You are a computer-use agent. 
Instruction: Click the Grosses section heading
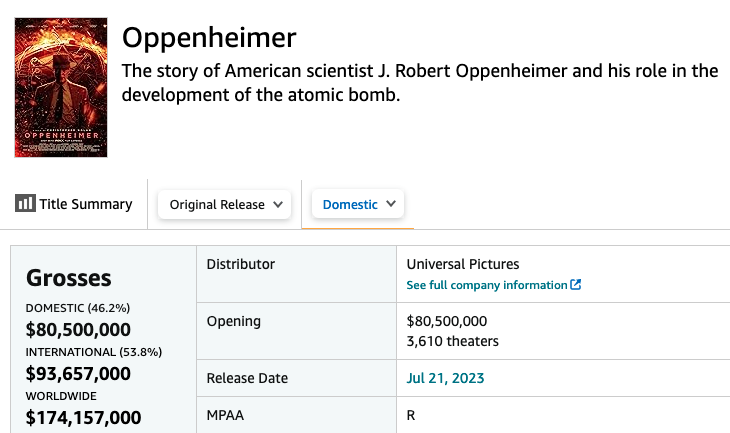[x=68, y=278]
